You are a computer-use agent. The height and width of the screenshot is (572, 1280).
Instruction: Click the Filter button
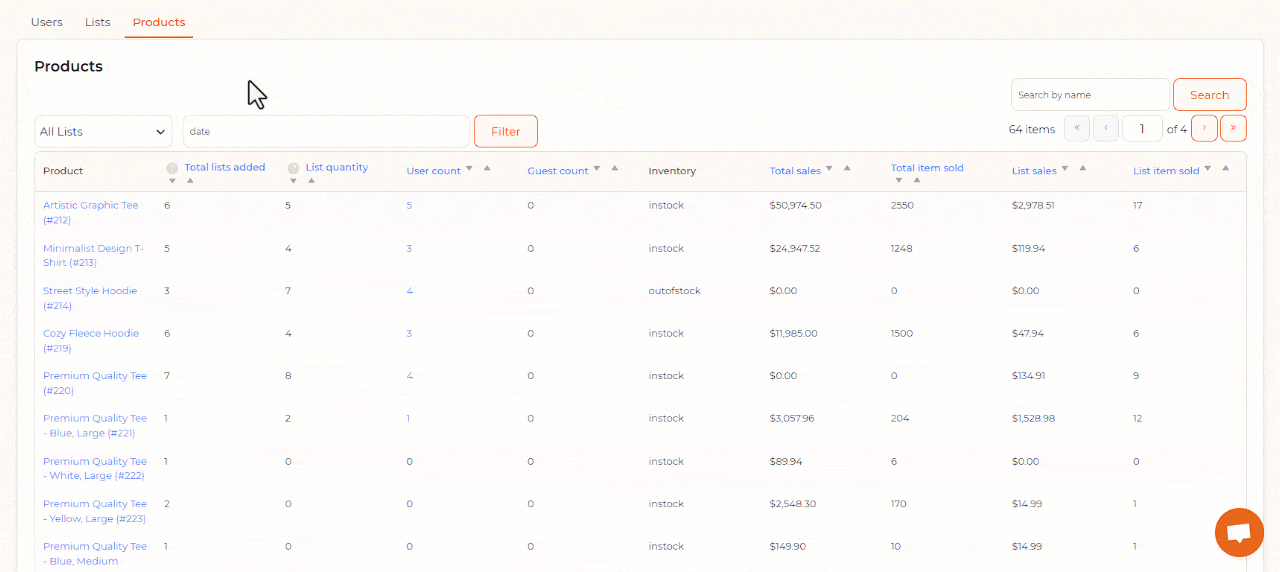click(x=505, y=131)
